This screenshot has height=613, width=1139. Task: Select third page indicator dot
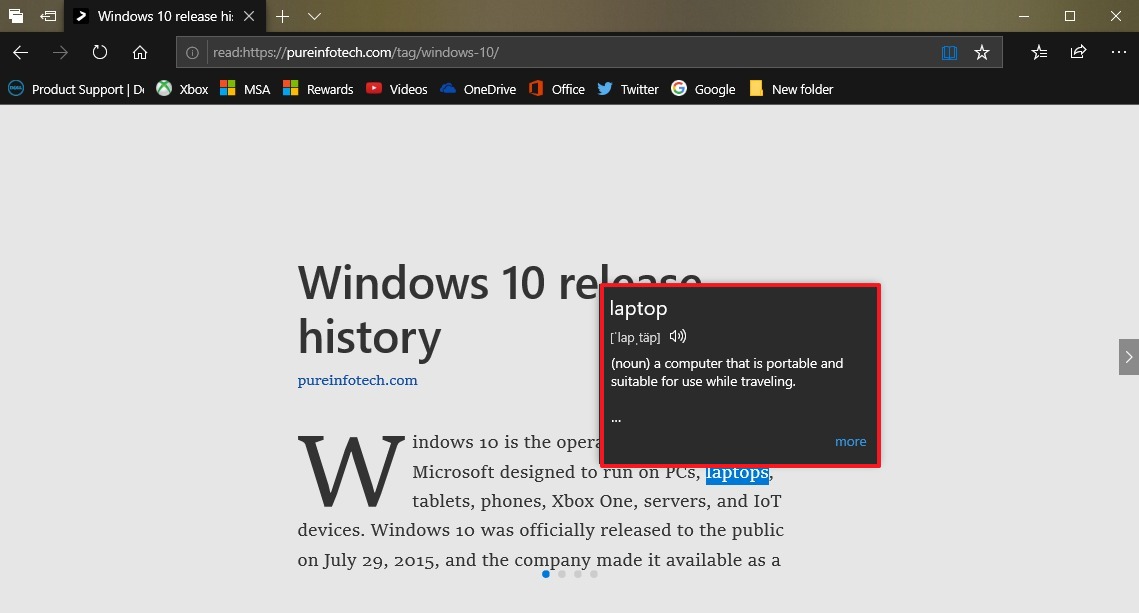click(x=577, y=574)
